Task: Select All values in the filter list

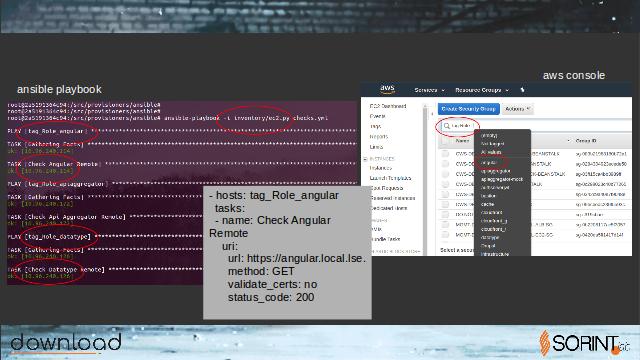Action: tap(491, 152)
